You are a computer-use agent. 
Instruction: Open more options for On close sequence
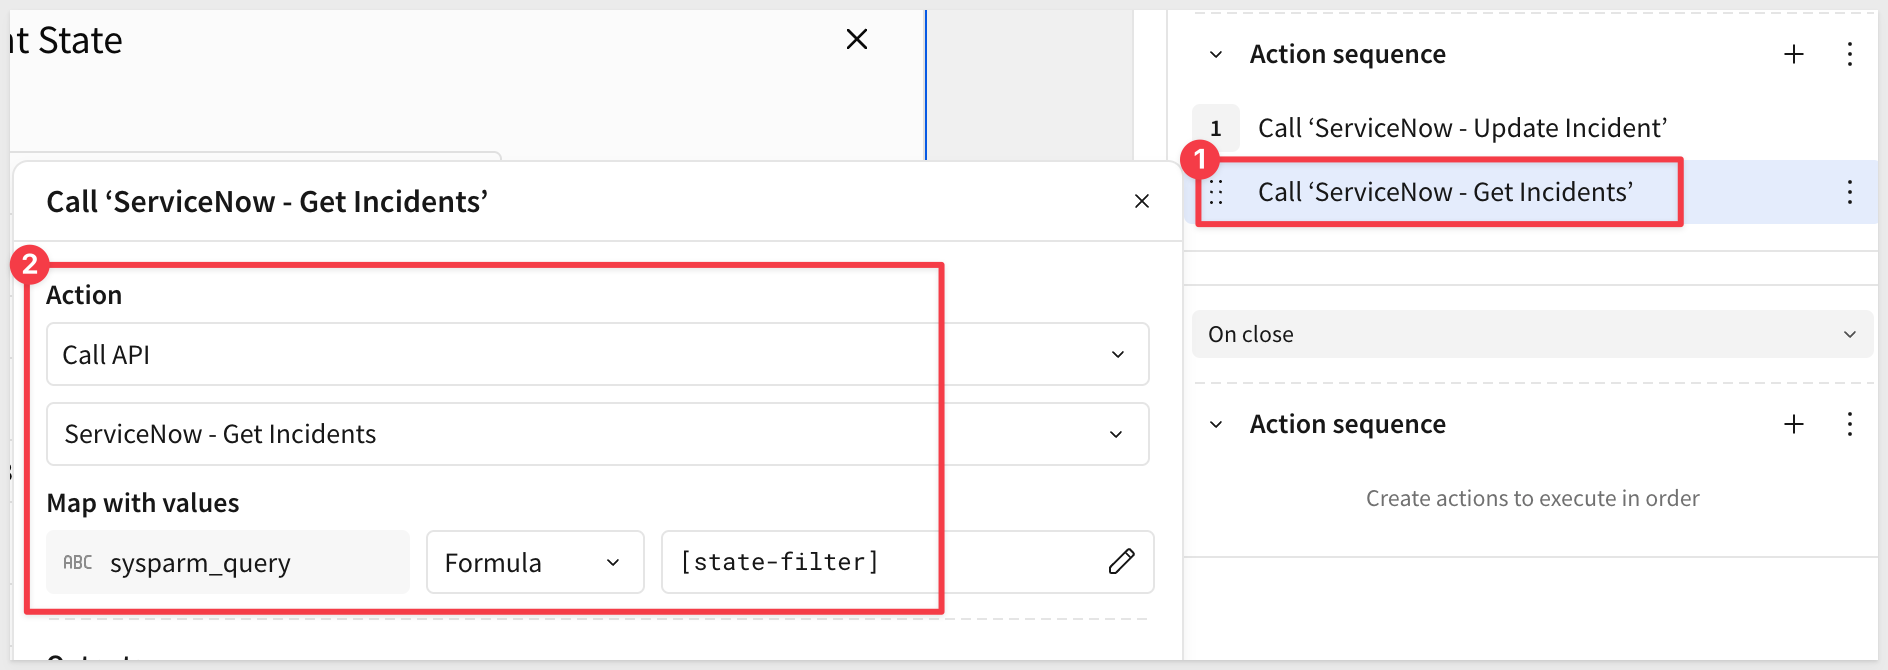(x=1849, y=424)
